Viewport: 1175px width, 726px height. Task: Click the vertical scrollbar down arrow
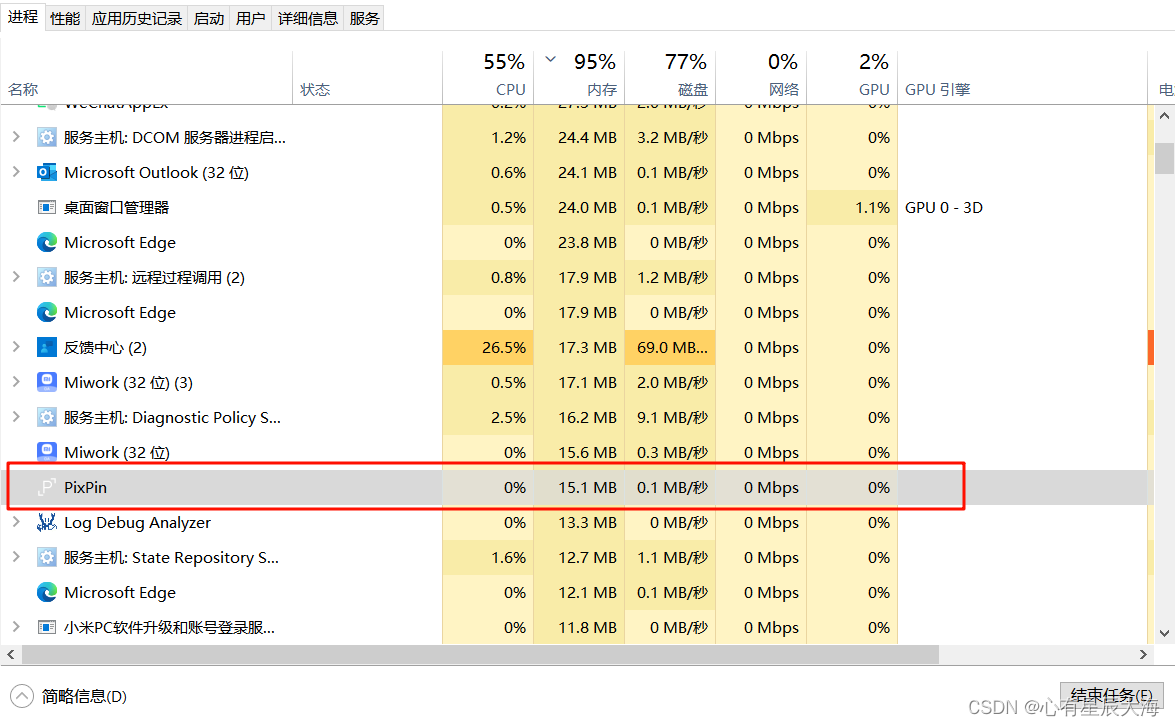[1164, 633]
